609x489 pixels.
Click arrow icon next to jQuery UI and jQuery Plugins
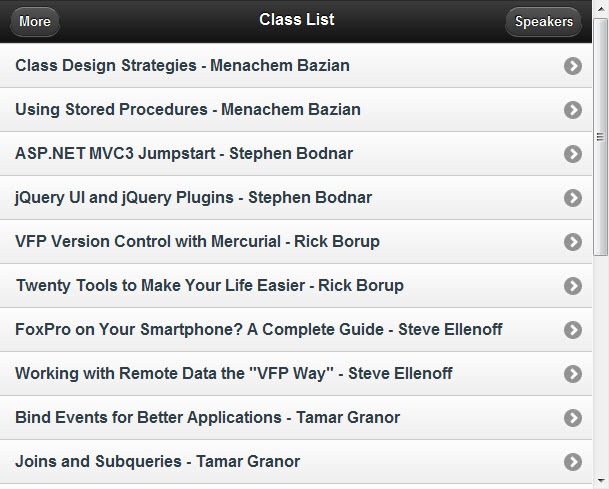coord(573,198)
